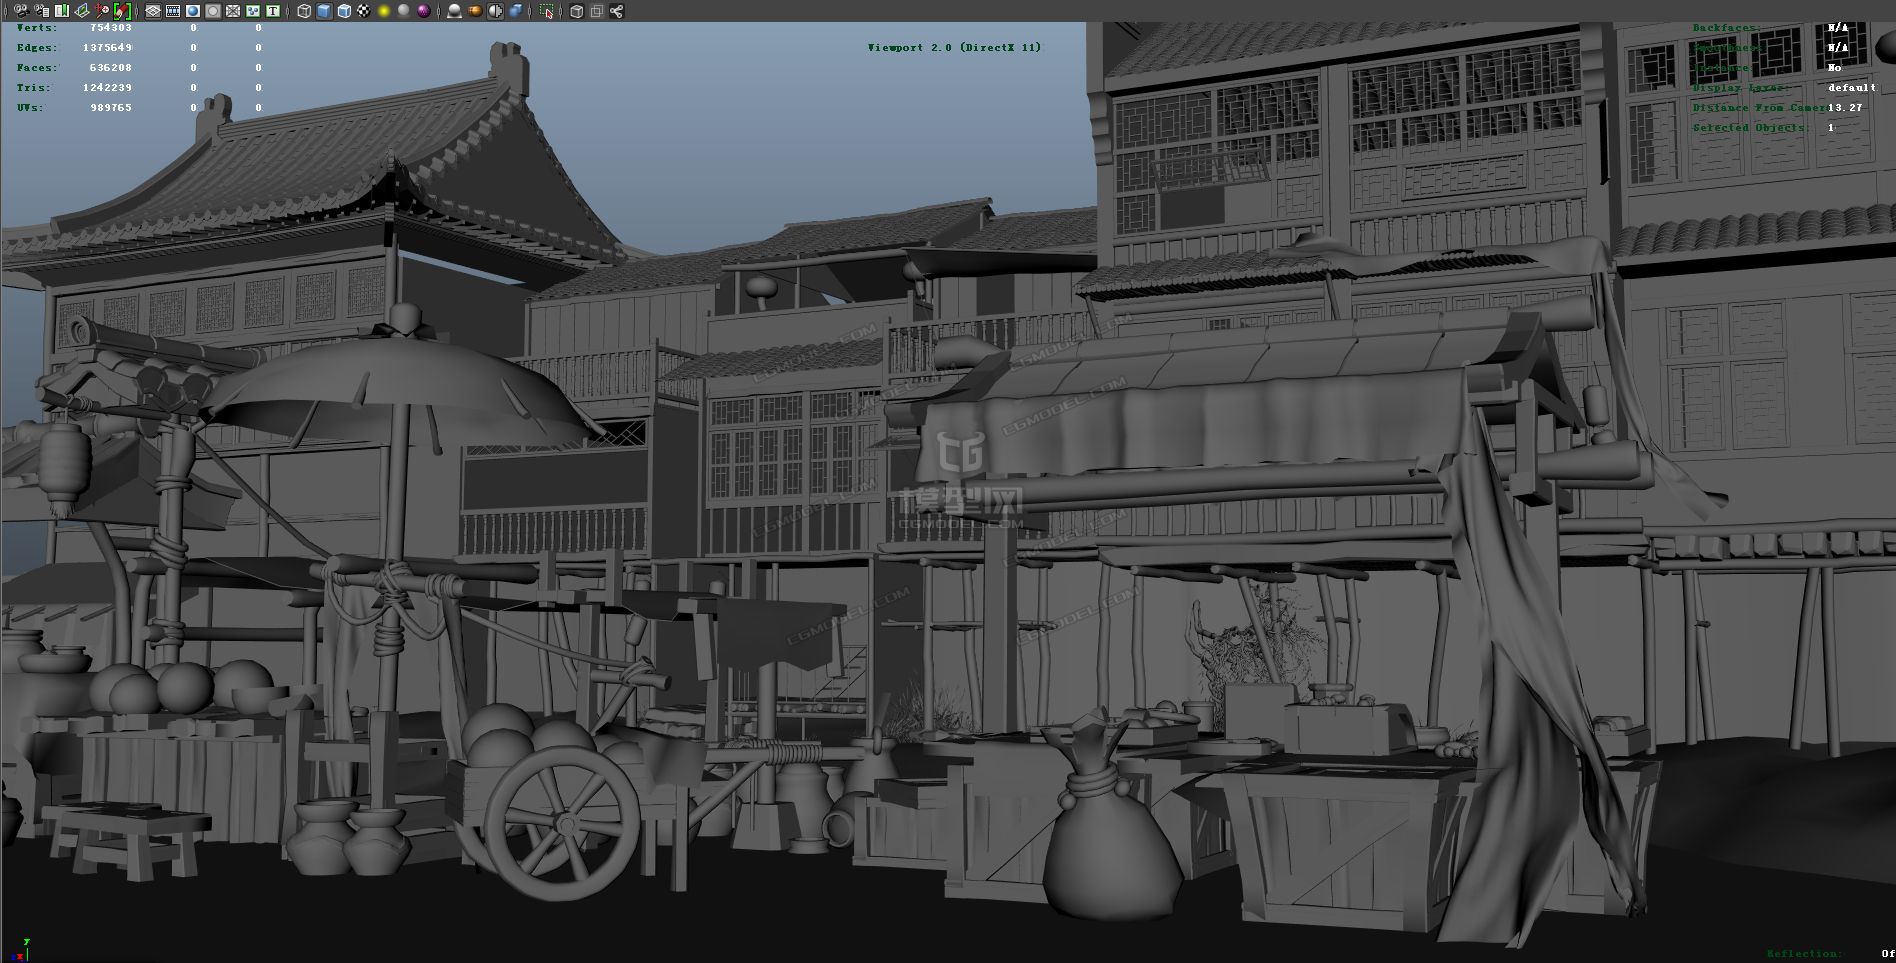The height and width of the screenshot is (963, 1896).
Task: Toggle X-Ray overlapping squares icon
Action: [x=597, y=11]
